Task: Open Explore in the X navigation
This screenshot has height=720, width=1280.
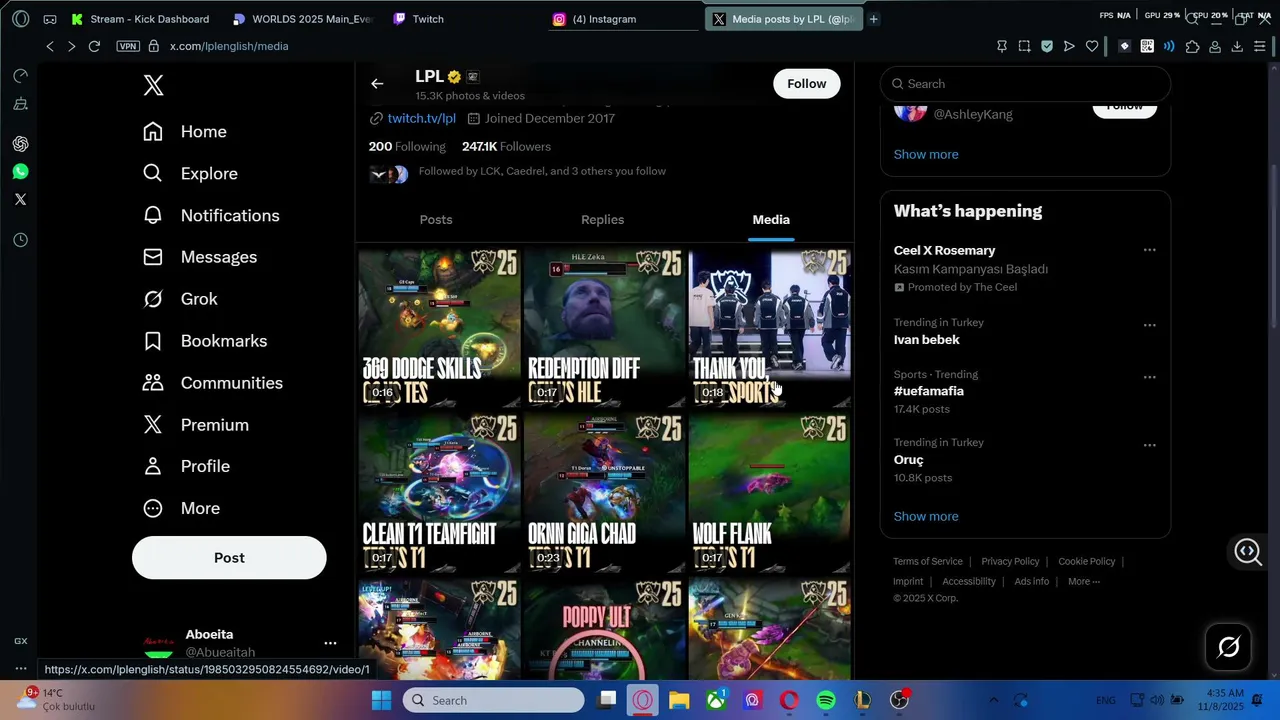Action: 190,174
